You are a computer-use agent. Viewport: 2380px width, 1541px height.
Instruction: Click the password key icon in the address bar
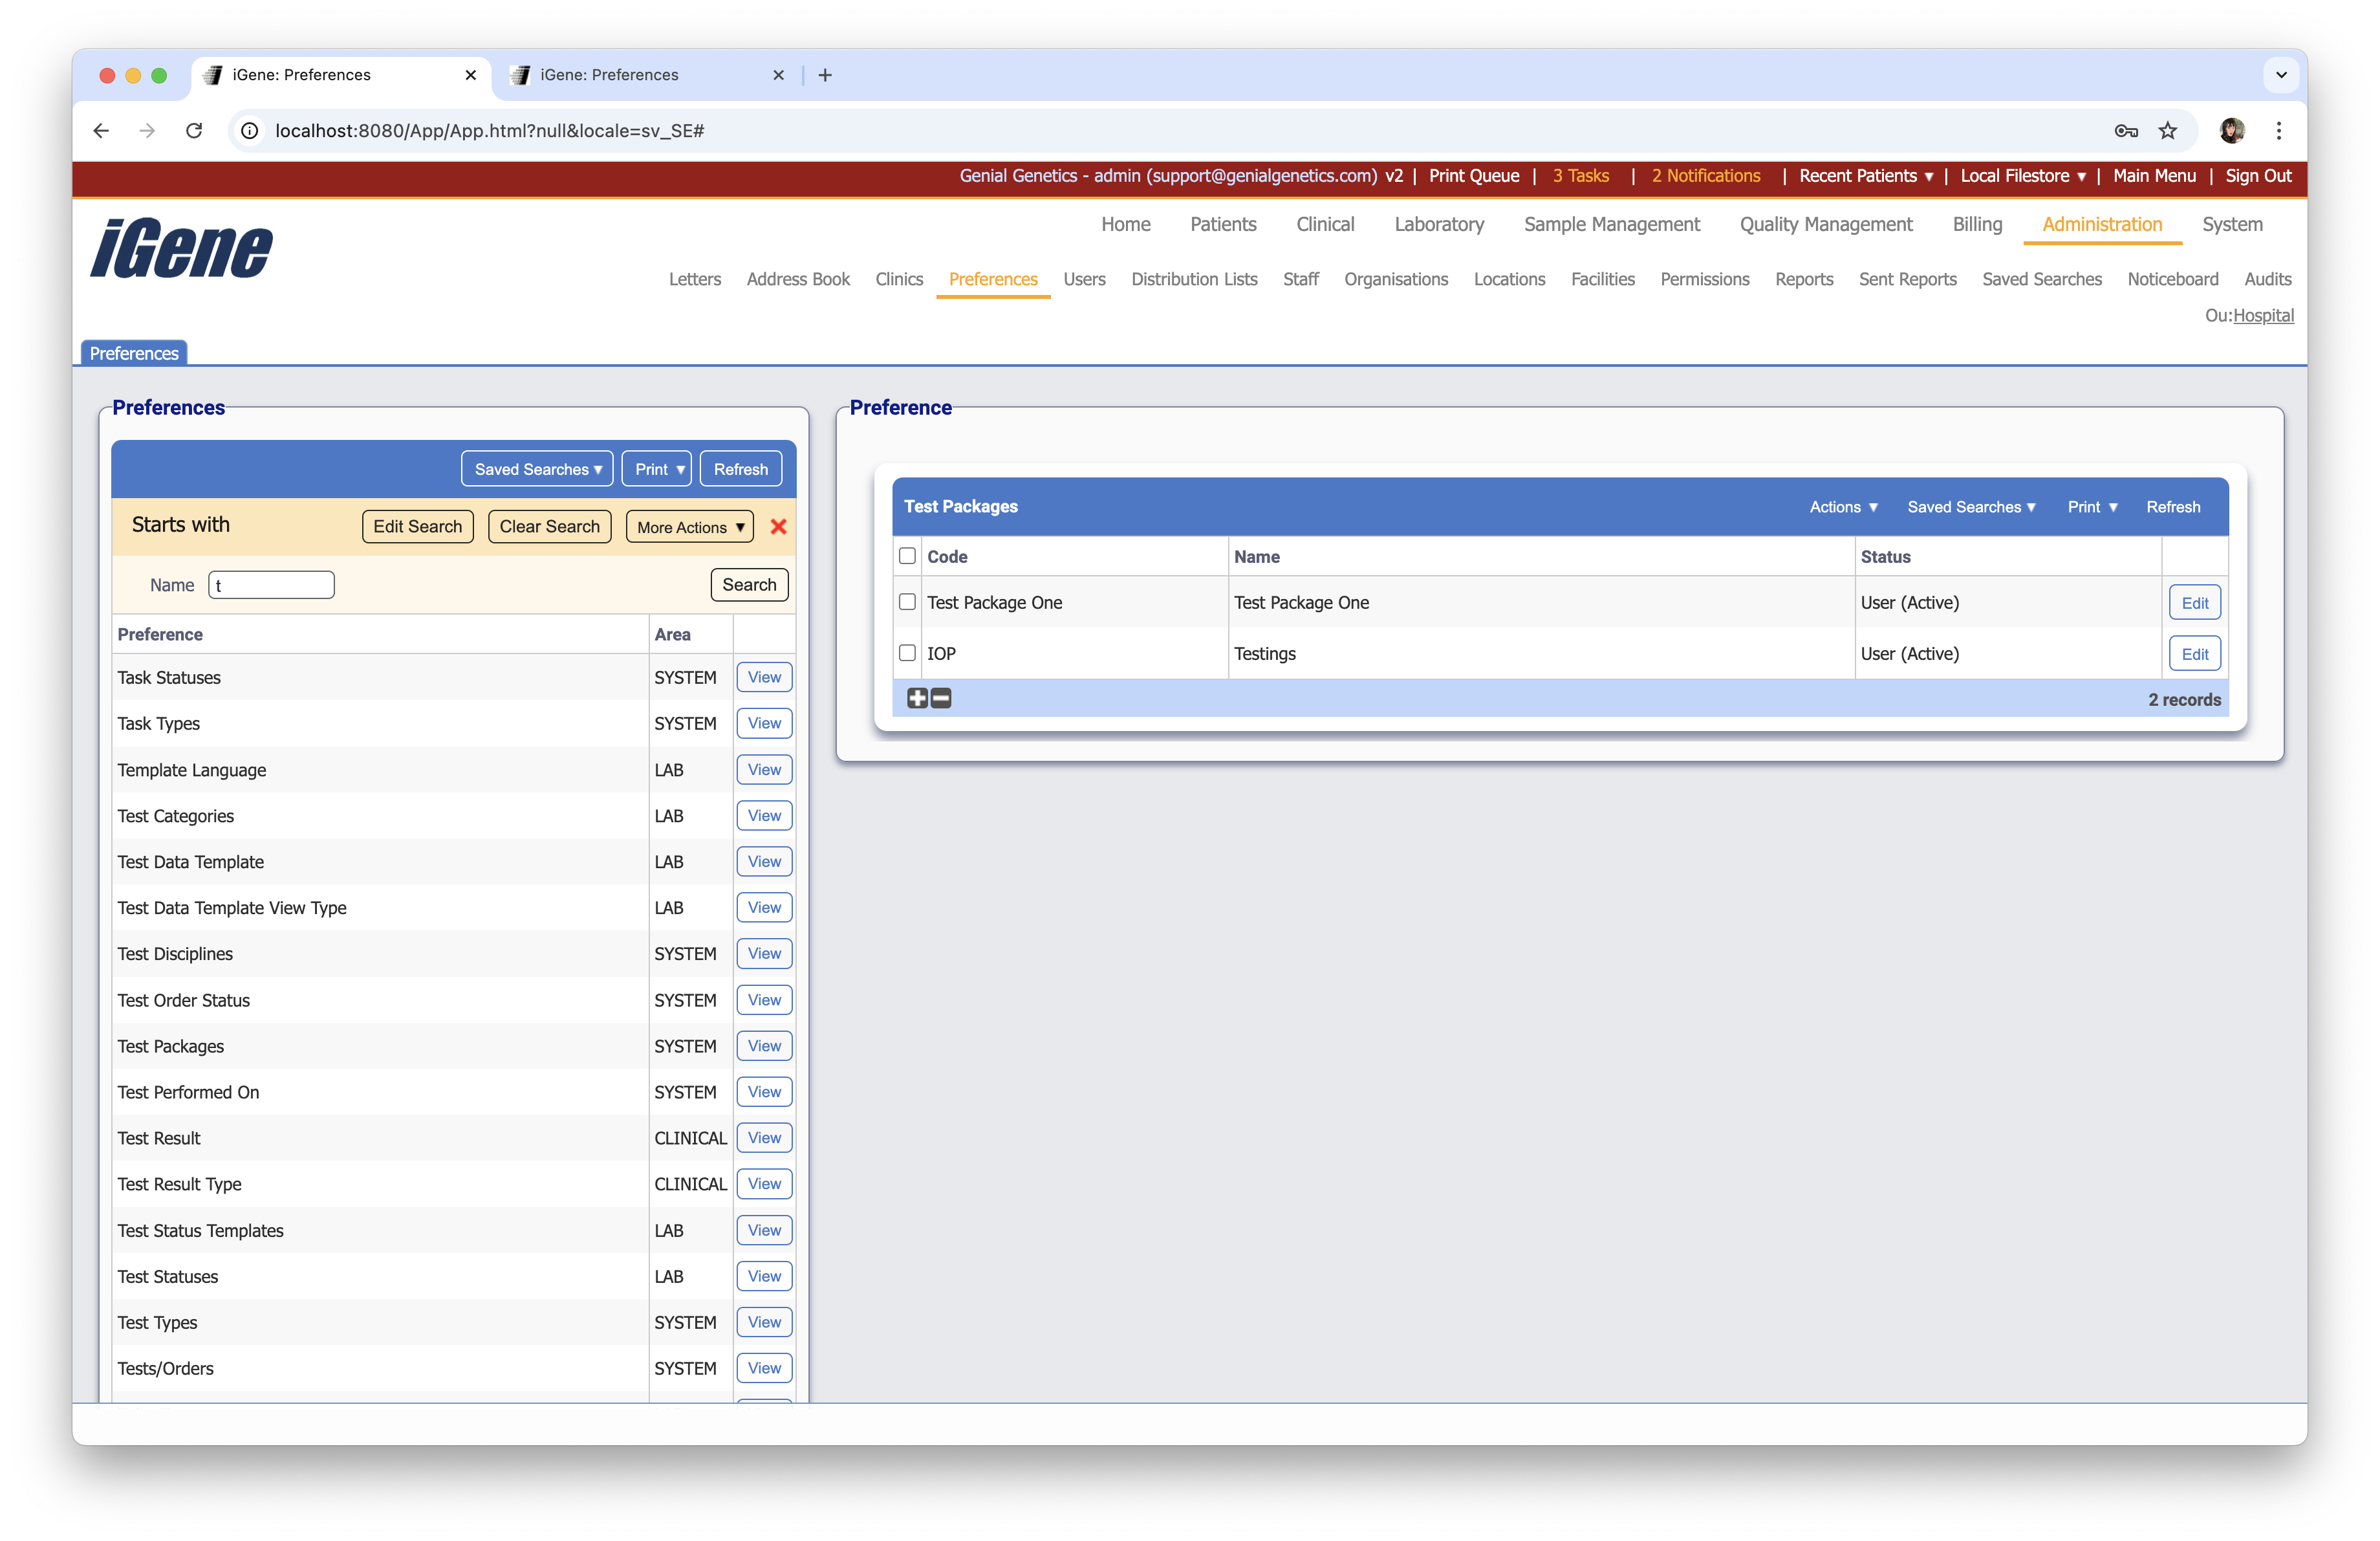pos(2126,131)
